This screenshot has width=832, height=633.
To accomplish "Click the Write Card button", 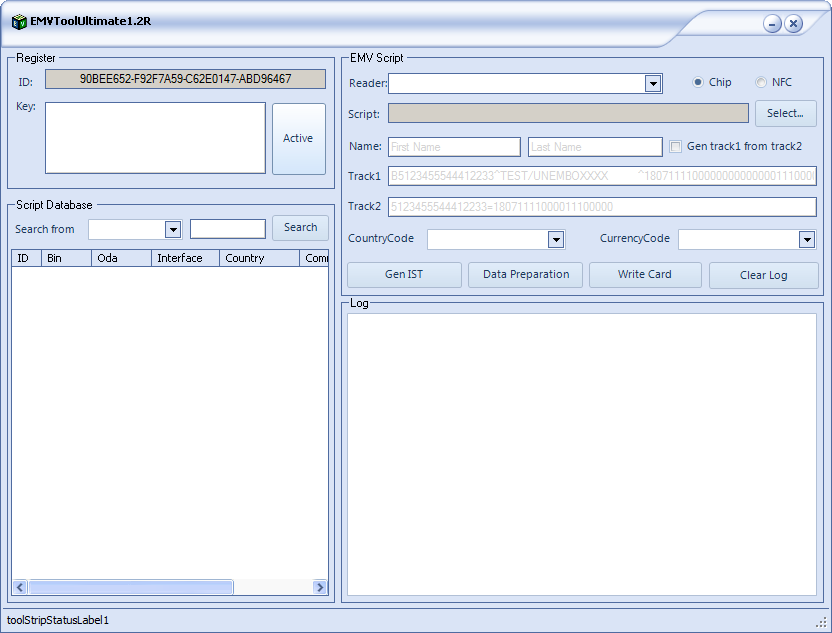I will click(x=645, y=275).
